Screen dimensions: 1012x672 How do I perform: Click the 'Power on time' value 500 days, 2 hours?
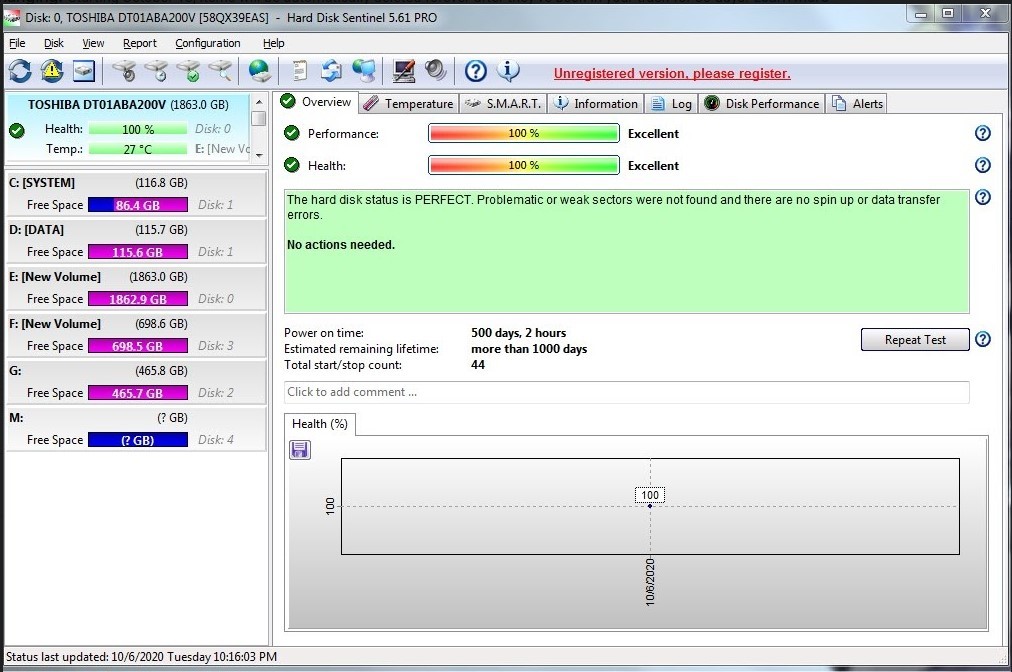518,333
